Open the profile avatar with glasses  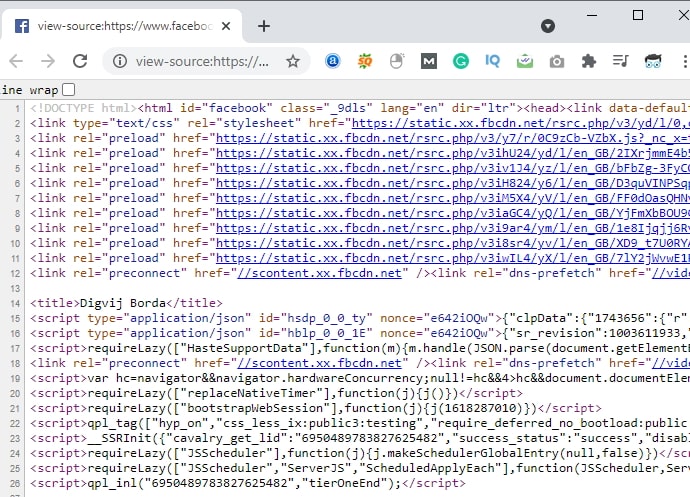(x=653, y=61)
